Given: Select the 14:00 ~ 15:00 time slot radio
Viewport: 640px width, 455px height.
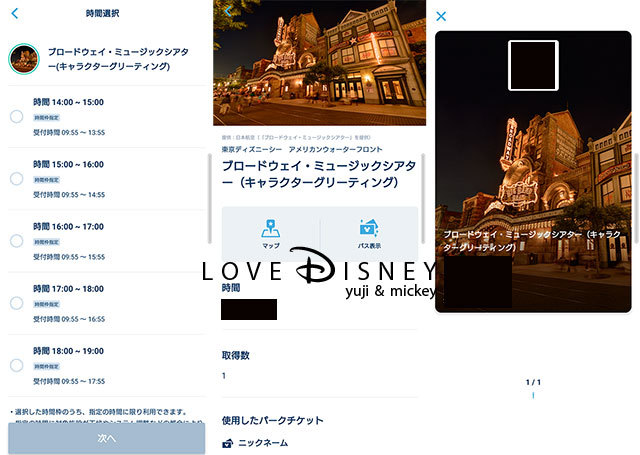Looking at the screenshot, I should (16, 116).
